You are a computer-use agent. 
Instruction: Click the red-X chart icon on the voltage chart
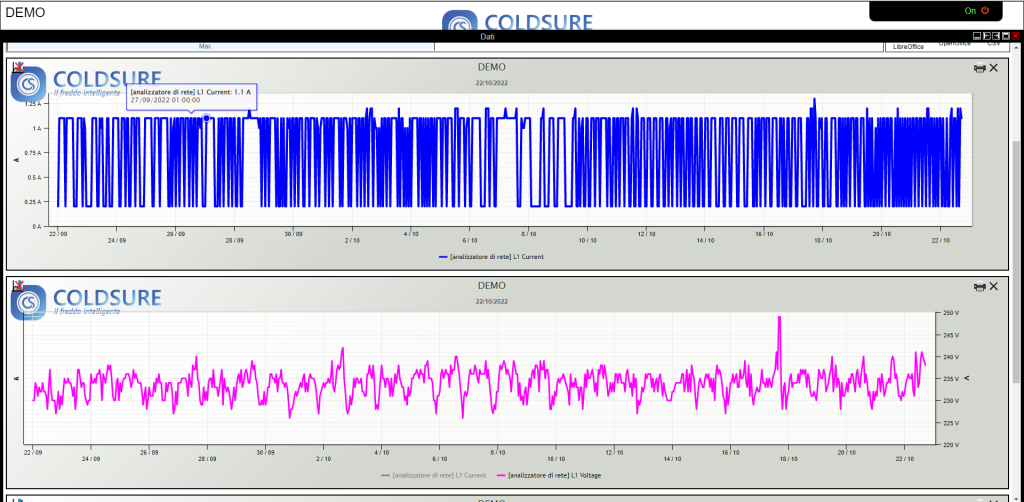pyautogui.click(x=18, y=285)
